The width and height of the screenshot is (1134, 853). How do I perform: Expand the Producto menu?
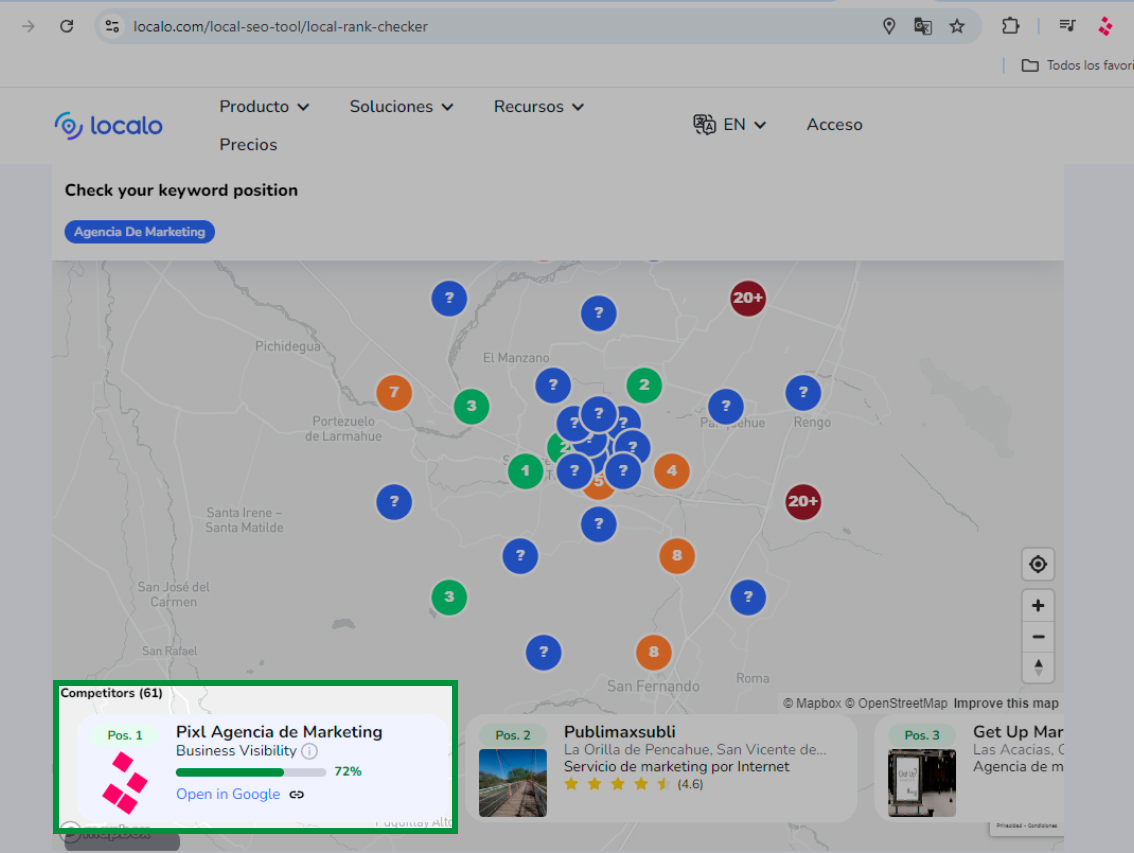click(x=264, y=107)
